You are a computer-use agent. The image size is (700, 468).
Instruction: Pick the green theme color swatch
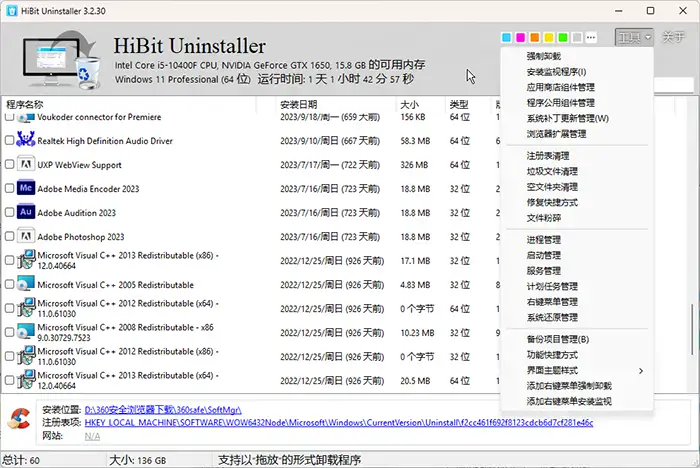(x=563, y=38)
